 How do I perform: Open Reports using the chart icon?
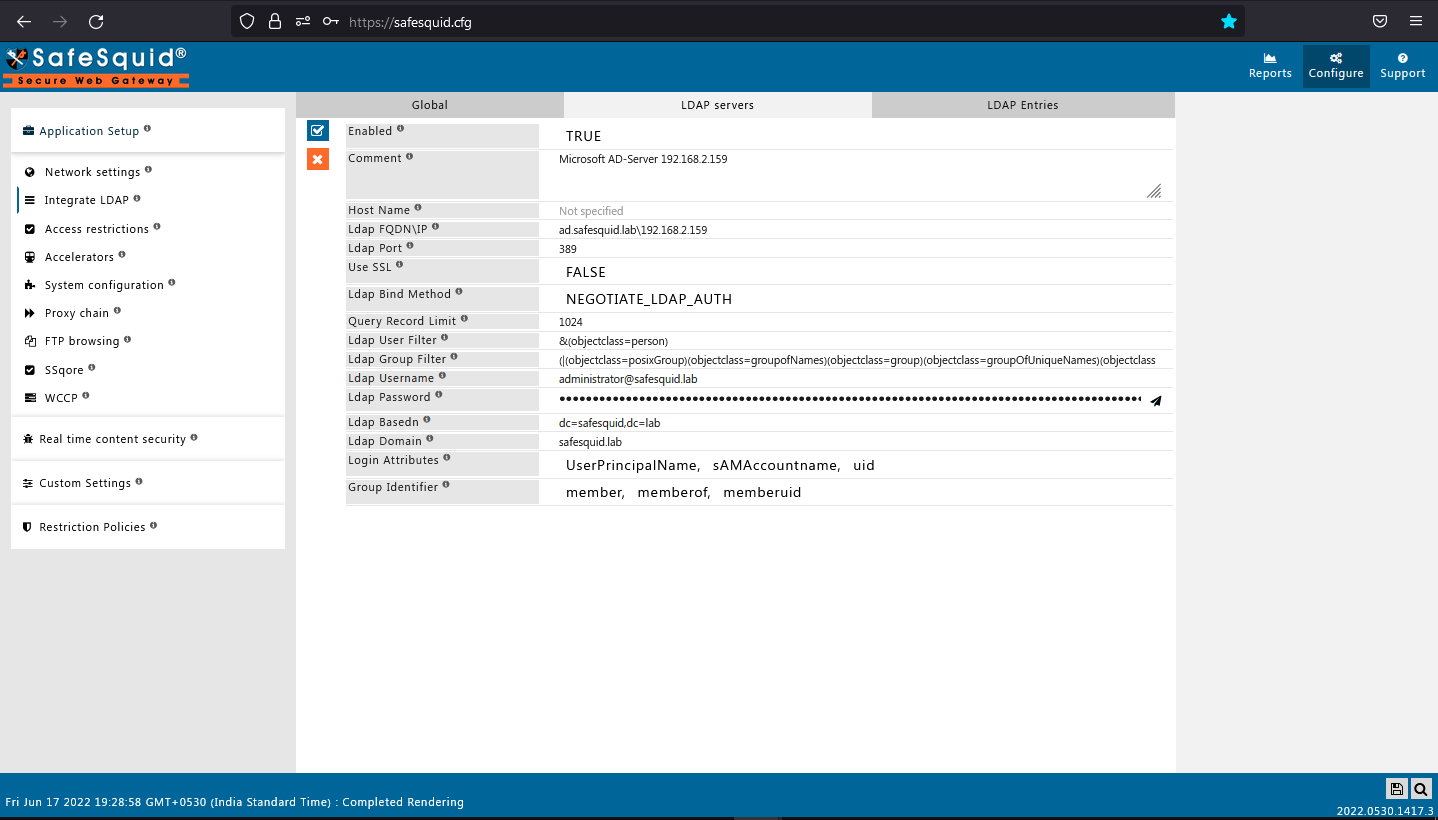[1269, 65]
